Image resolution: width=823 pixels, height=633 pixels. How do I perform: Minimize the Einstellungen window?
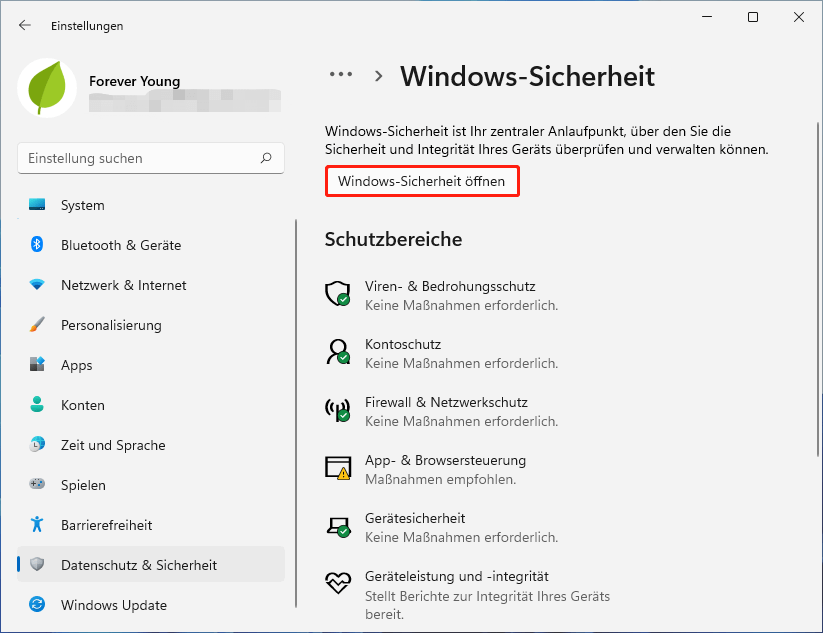coord(707,17)
